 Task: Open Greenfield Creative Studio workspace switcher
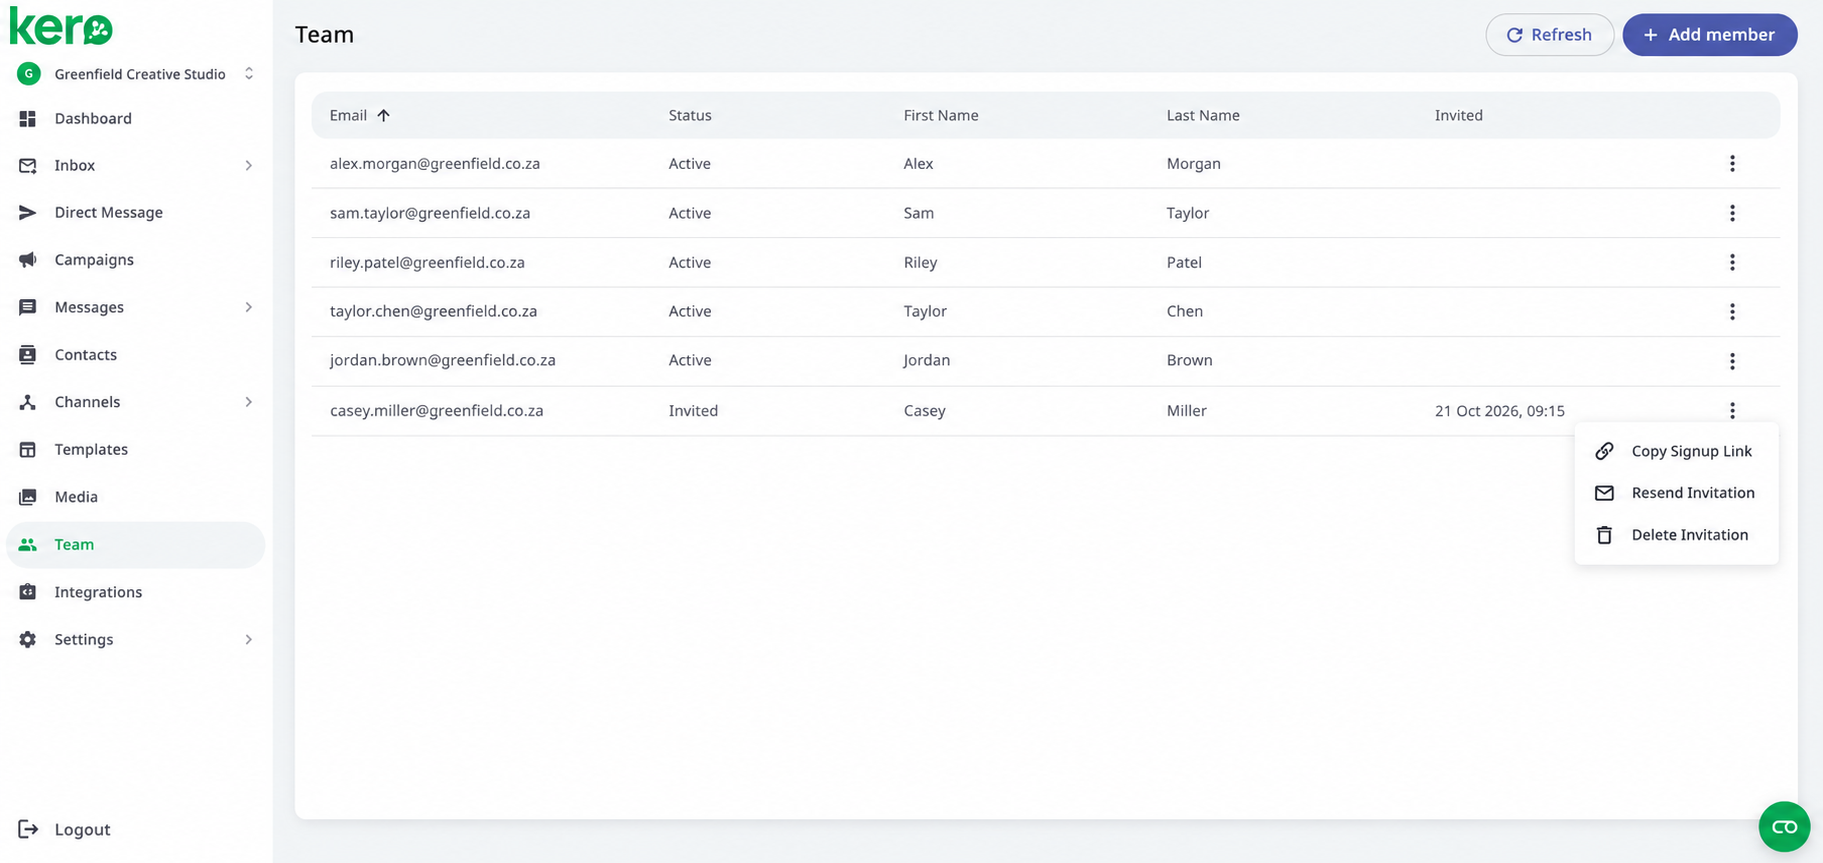pyautogui.click(x=136, y=74)
